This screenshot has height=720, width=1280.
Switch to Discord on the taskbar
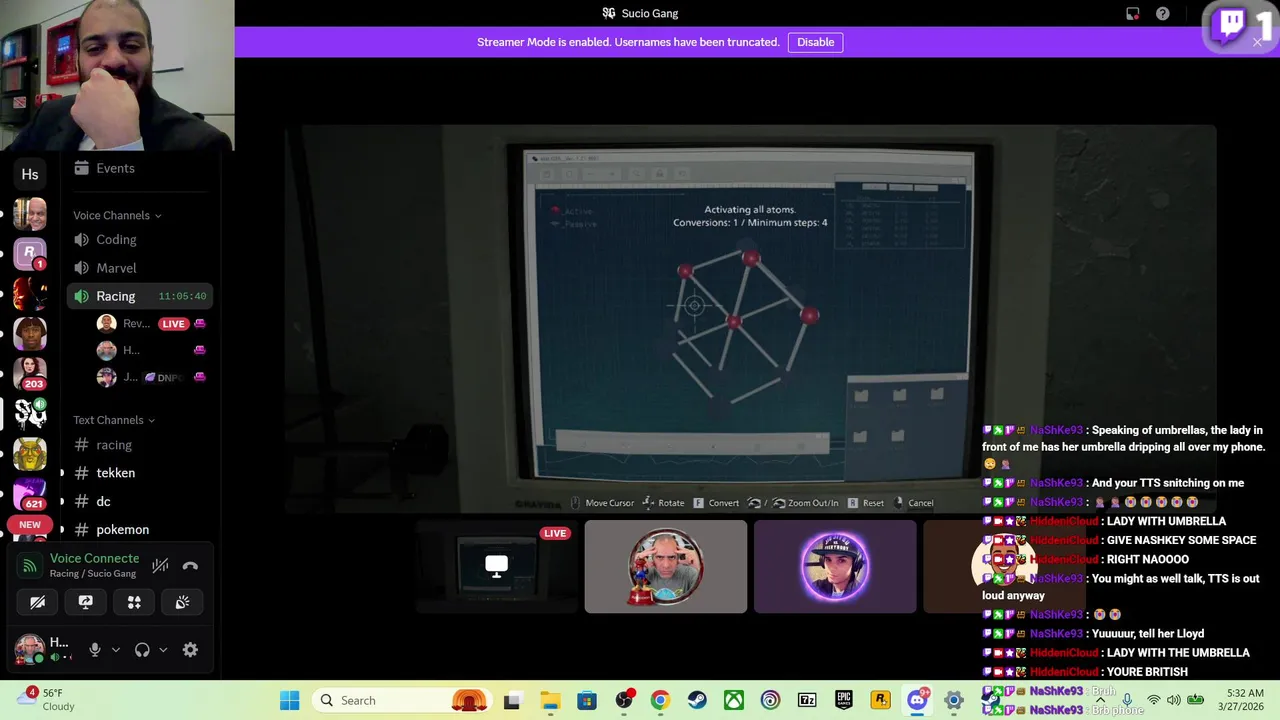pos(917,700)
